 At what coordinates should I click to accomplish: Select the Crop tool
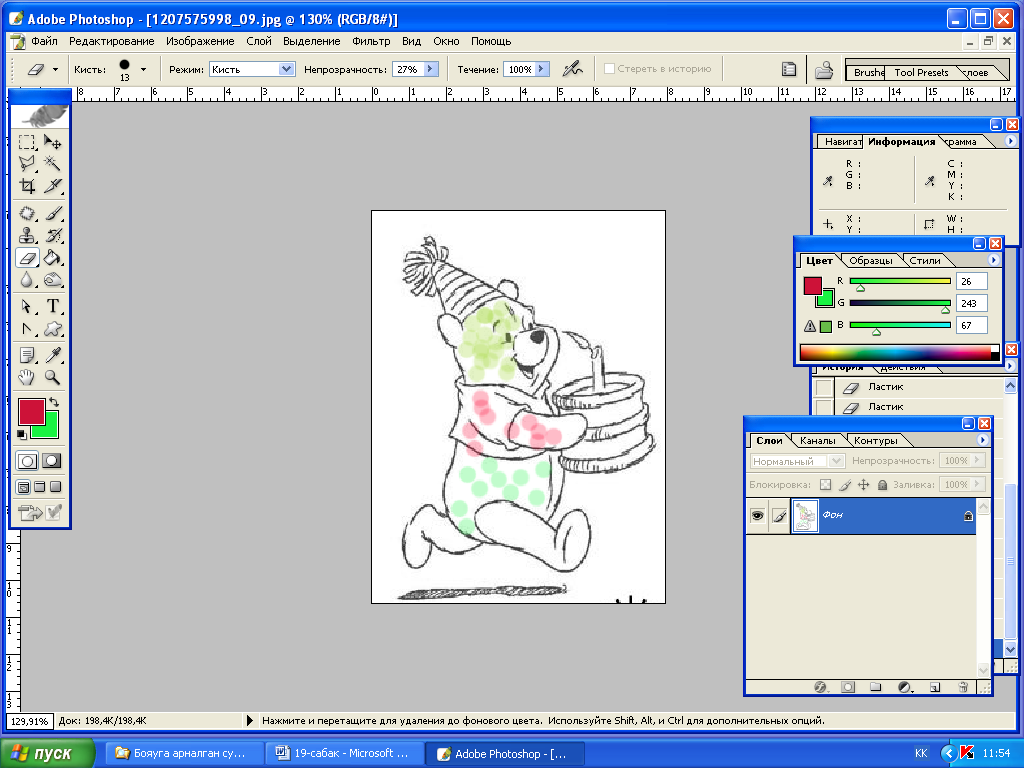27,185
